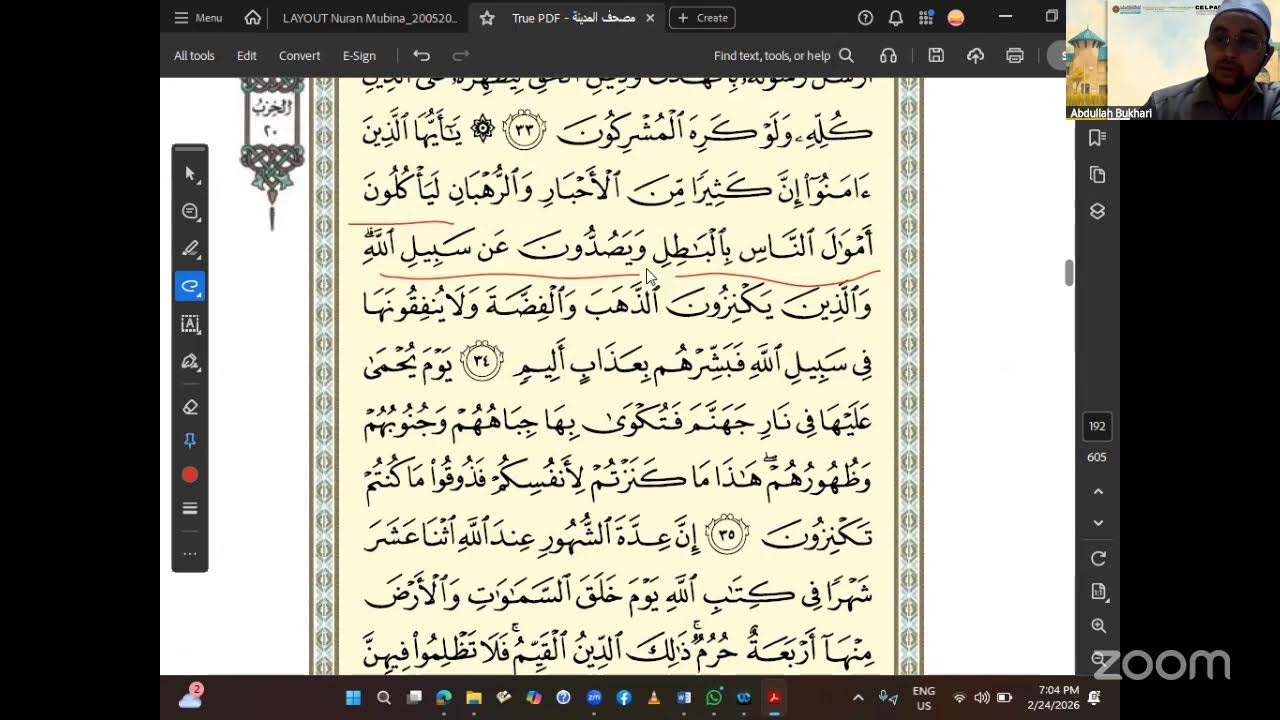
Task: Open All tools panel
Action: point(194,56)
